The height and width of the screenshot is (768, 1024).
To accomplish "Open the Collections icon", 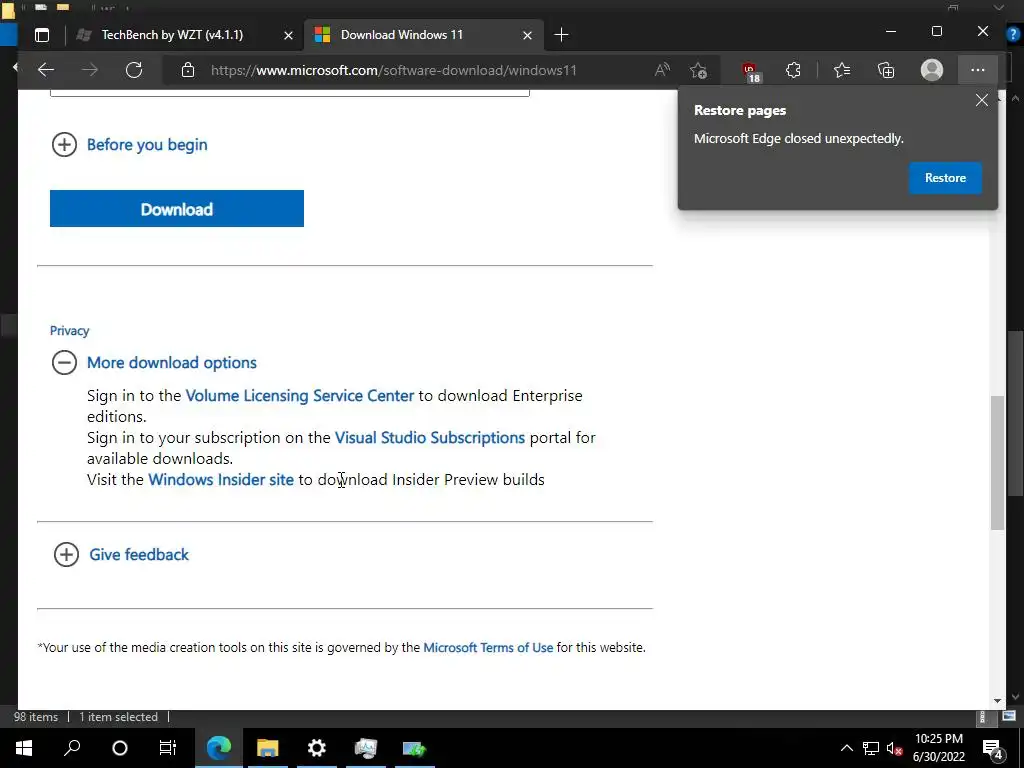I will point(886,70).
